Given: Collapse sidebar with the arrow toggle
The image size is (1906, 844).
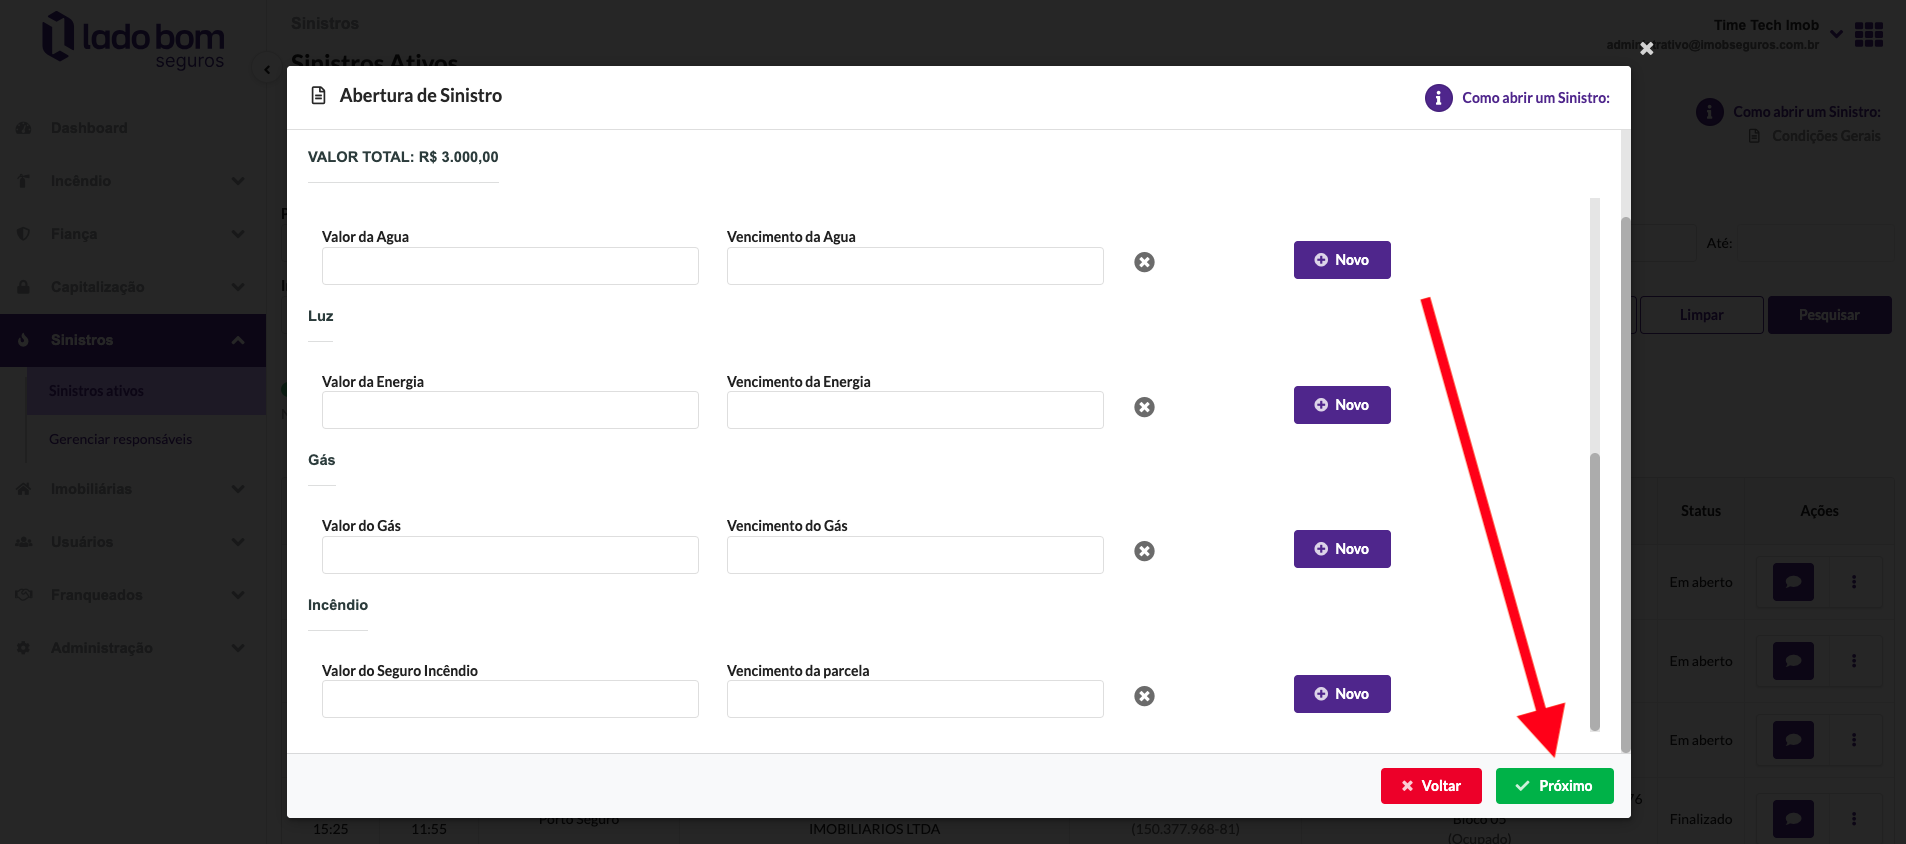Looking at the screenshot, I should (x=266, y=70).
